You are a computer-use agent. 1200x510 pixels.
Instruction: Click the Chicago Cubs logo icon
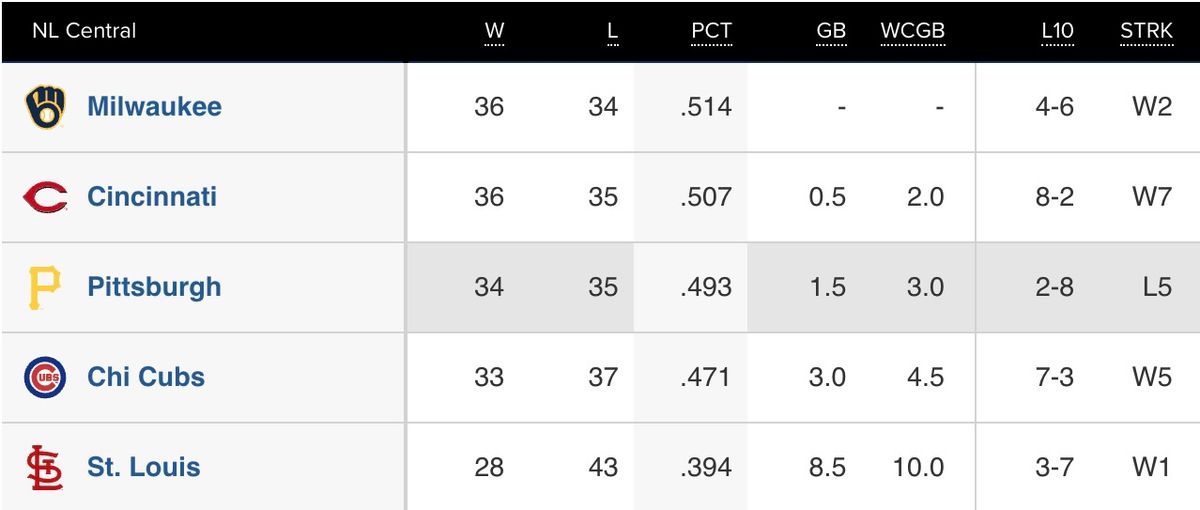tap(45, 377)
